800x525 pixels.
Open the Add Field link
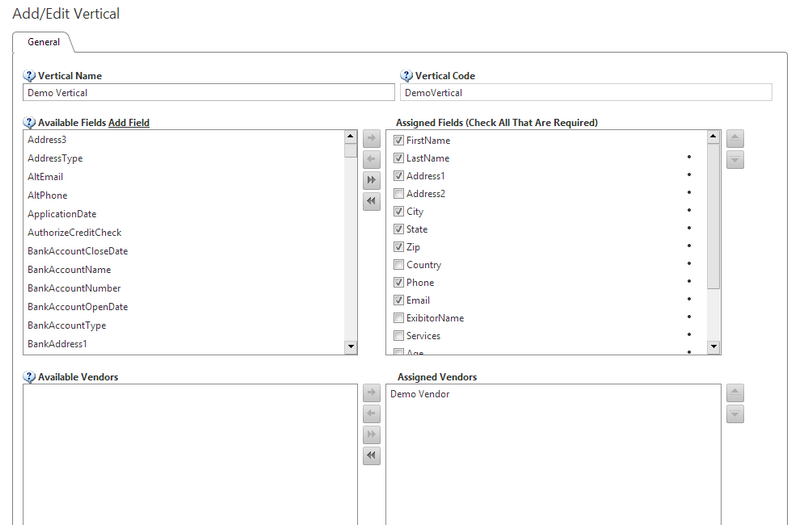(129, 123)
